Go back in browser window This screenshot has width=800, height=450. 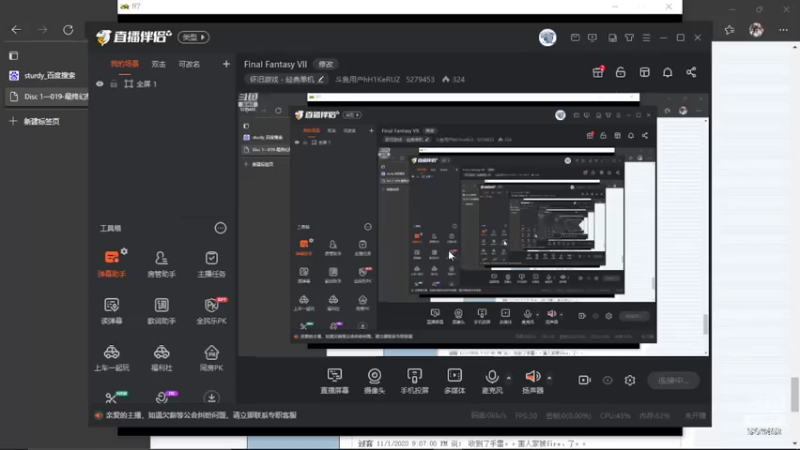point(16,30)
